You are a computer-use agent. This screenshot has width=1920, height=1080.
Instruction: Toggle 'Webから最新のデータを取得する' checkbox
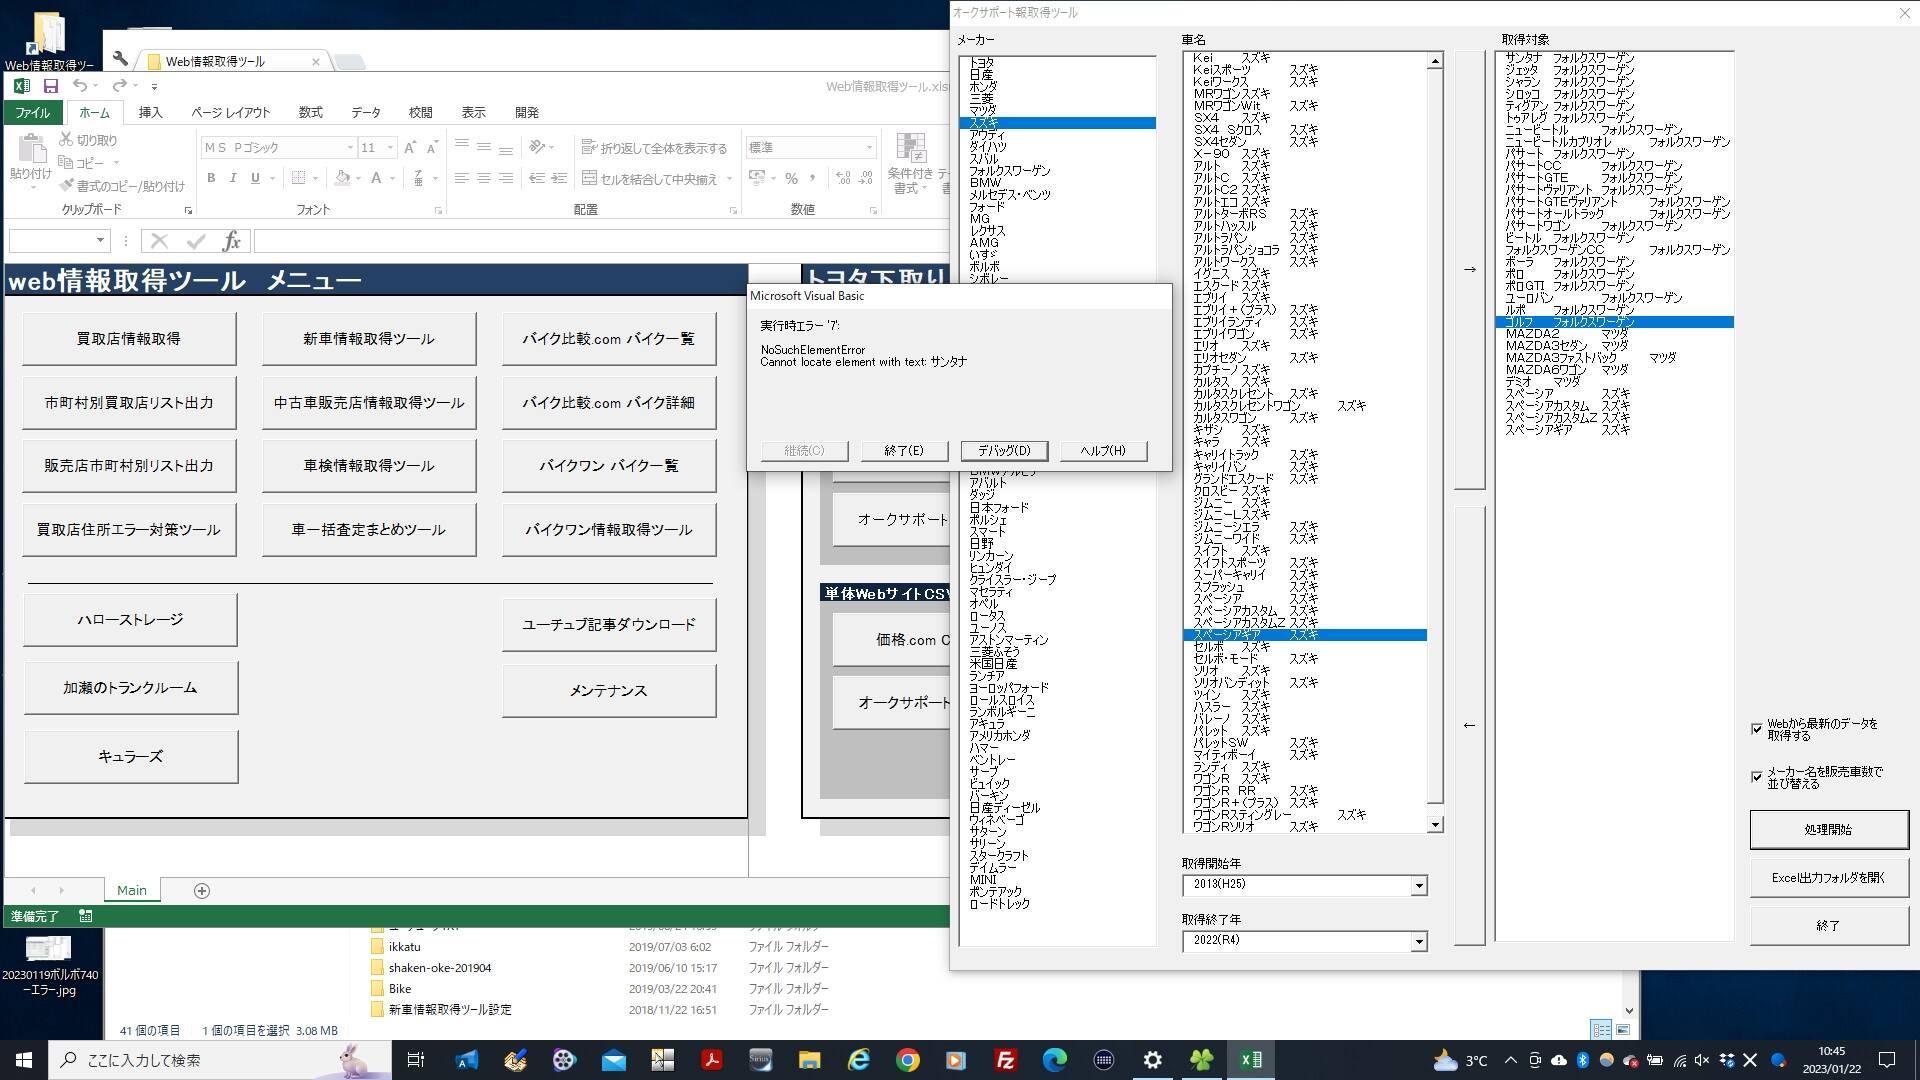tap(1757, 729)
